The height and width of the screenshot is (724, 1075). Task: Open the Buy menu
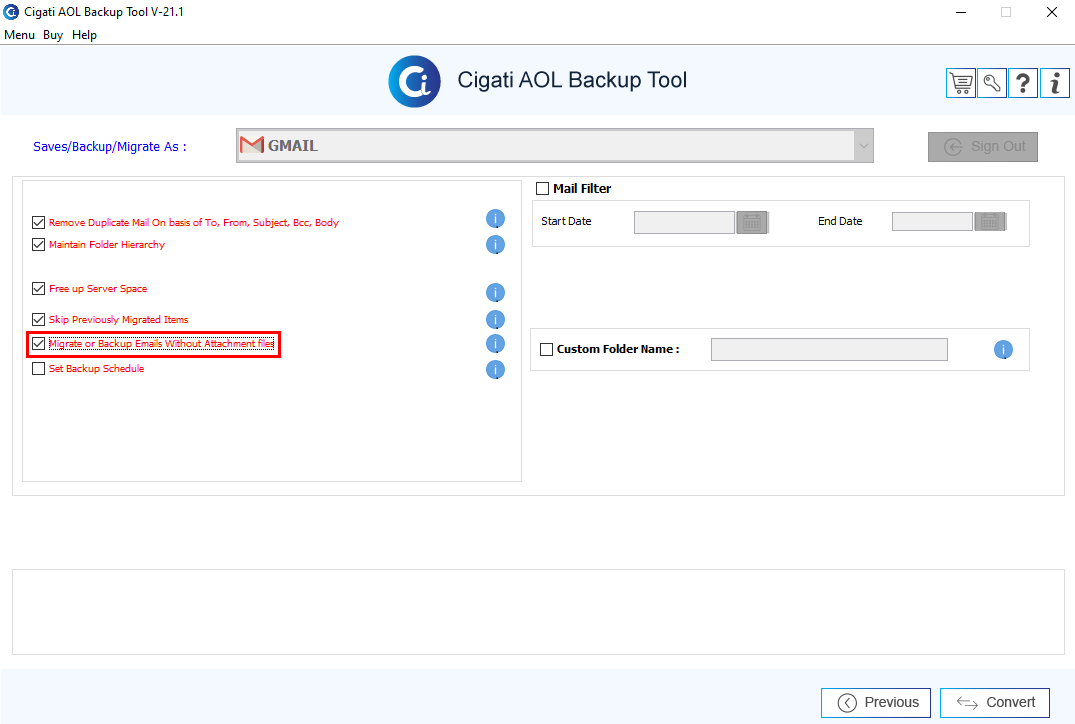click(x=53, y=35)
